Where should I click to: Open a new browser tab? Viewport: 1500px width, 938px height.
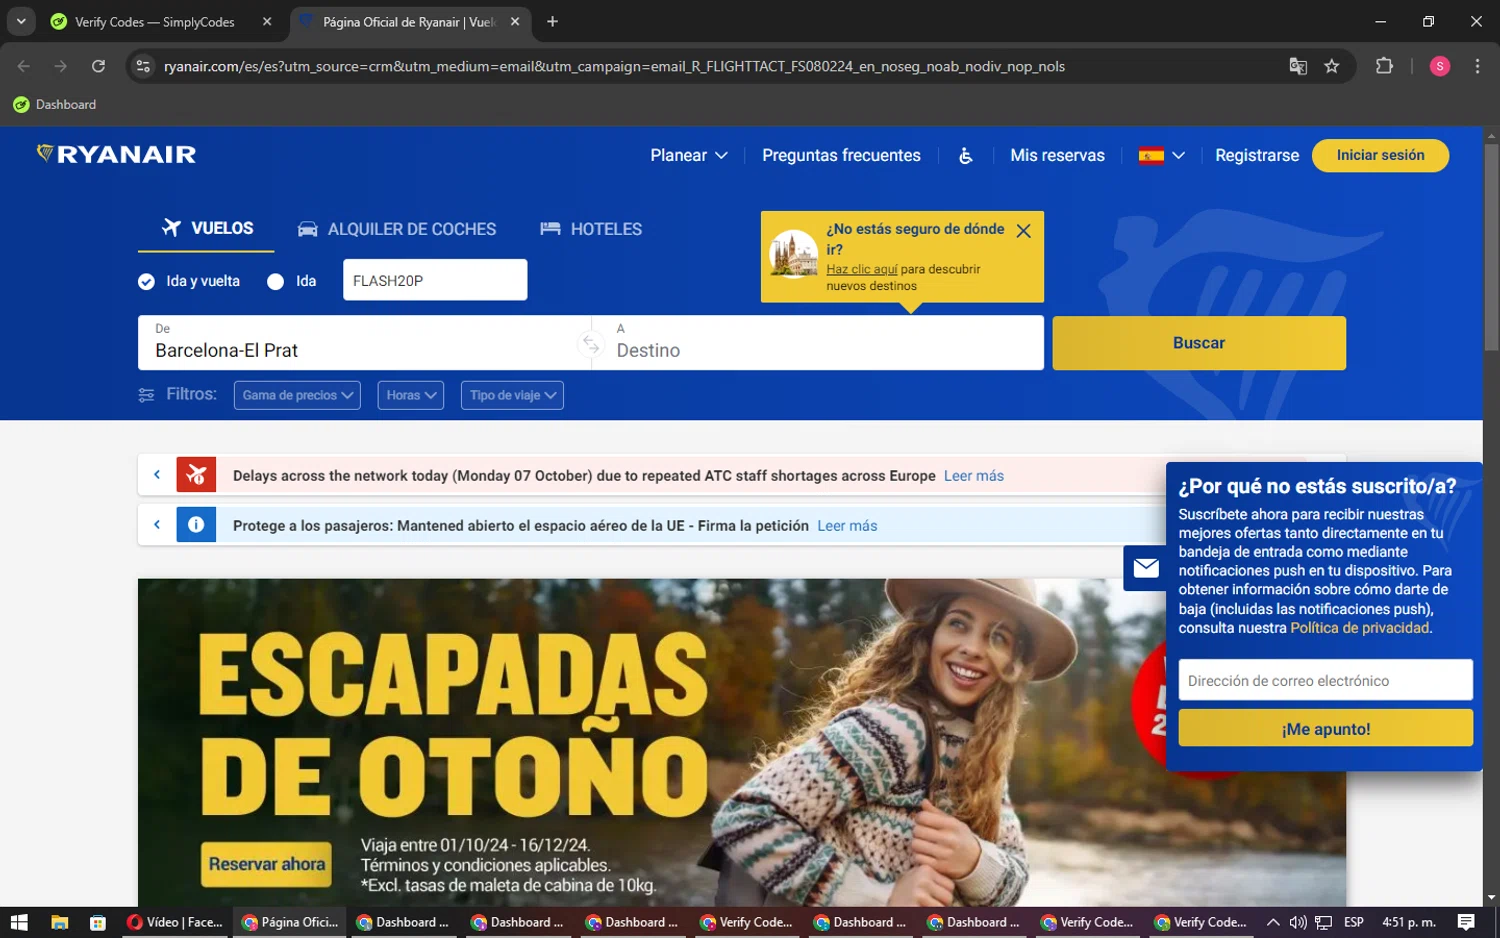pos(552,21)
